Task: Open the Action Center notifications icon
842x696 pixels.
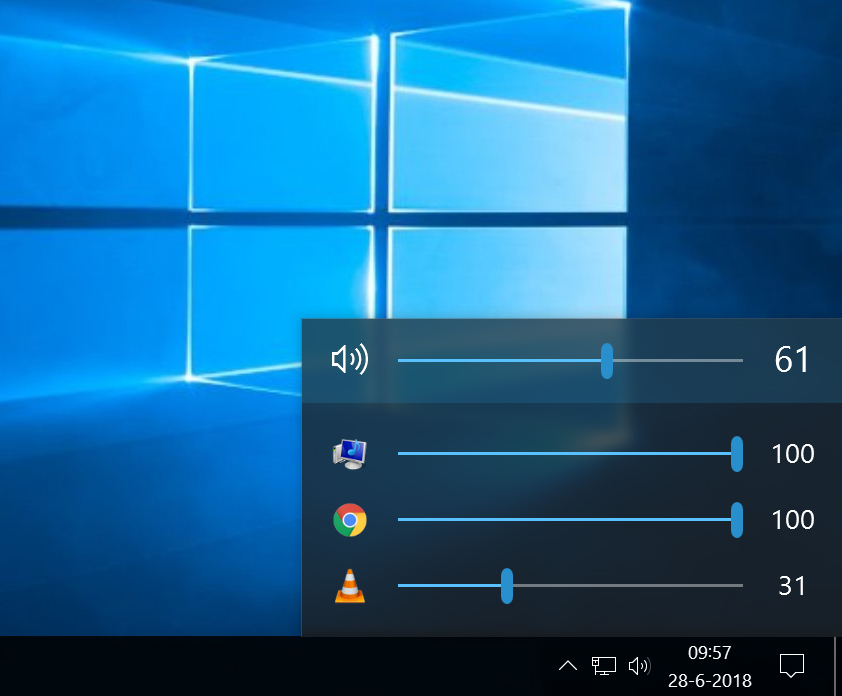Action: point(792,666)
